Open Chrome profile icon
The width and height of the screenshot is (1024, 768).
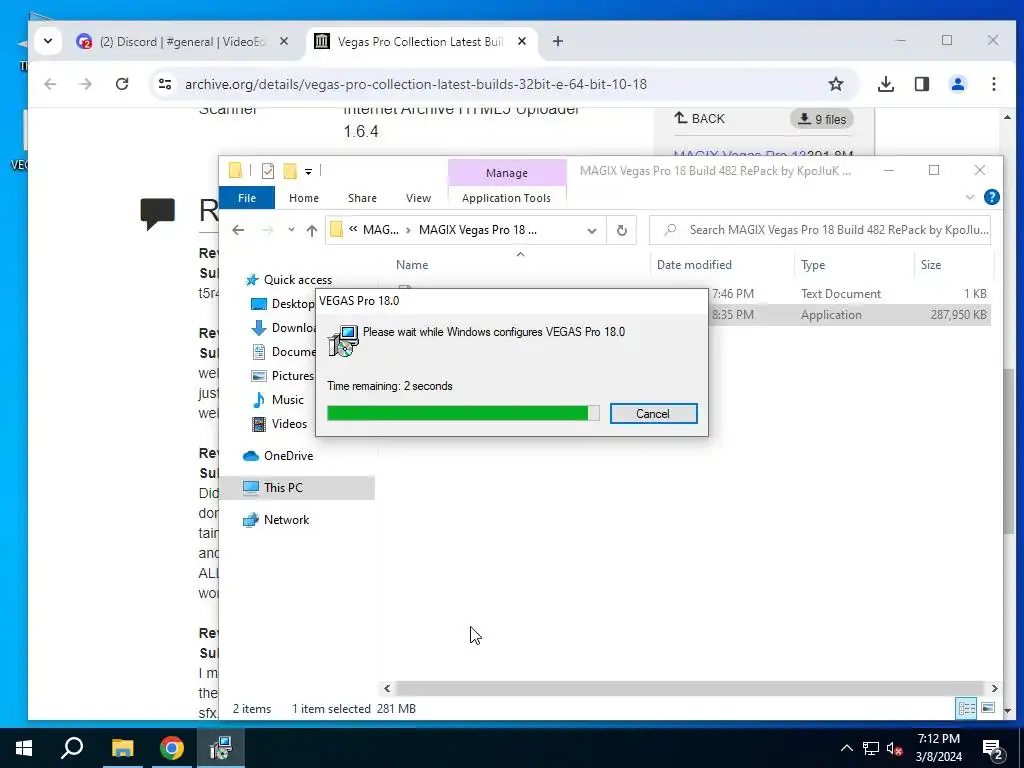click(x=957, y=84)
